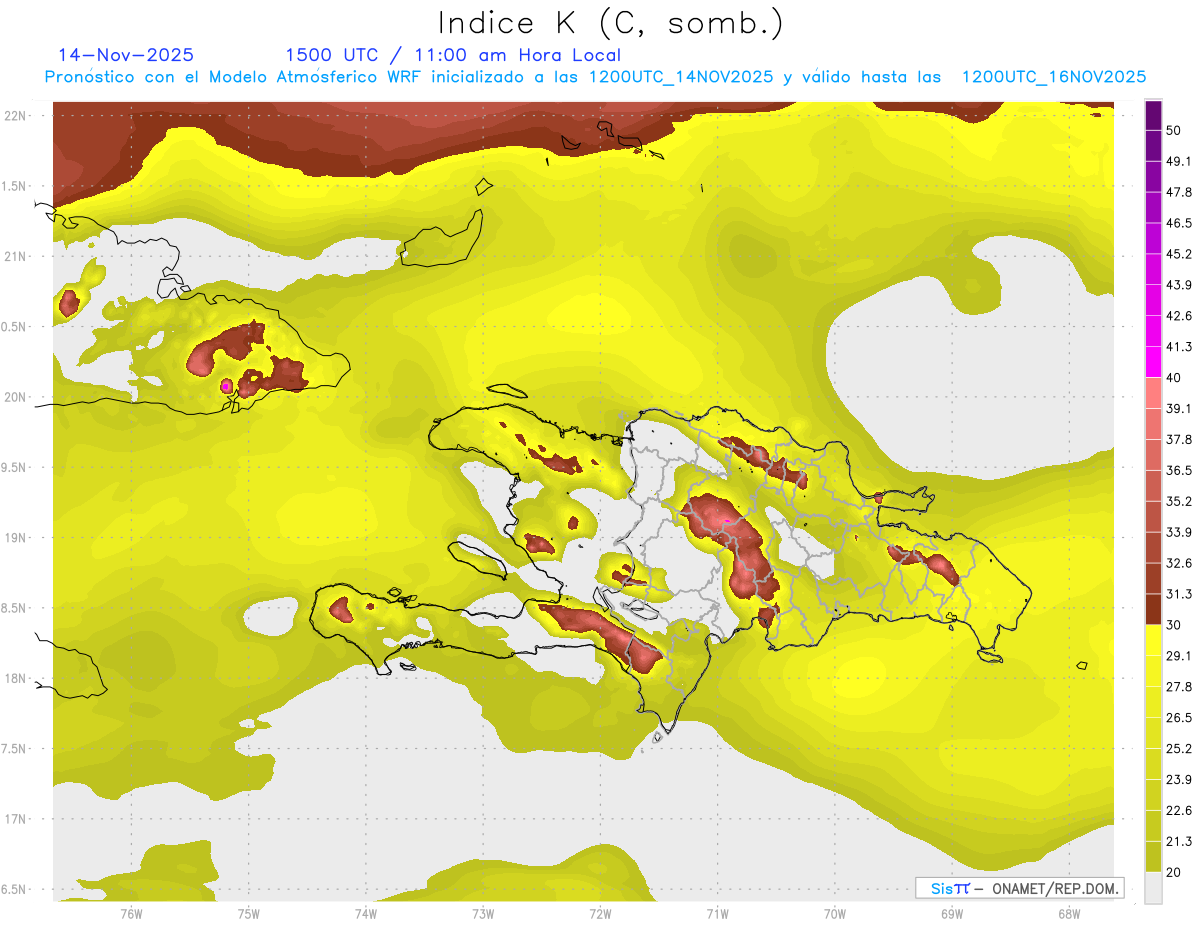Click the colorbar value "42.6"
This screenshot has height=927, width=1200.
pyautogui.click(x=1179, y=316)
